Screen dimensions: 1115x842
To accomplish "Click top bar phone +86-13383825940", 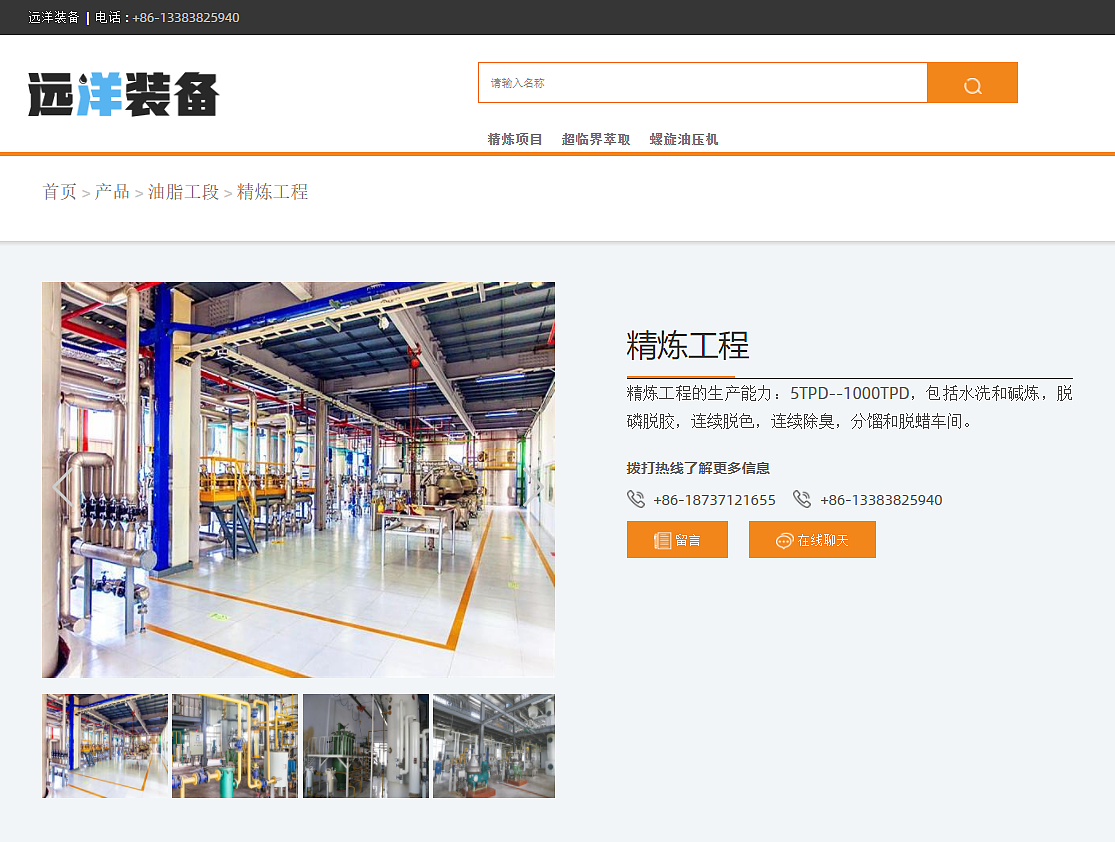I will coord(186,18).
